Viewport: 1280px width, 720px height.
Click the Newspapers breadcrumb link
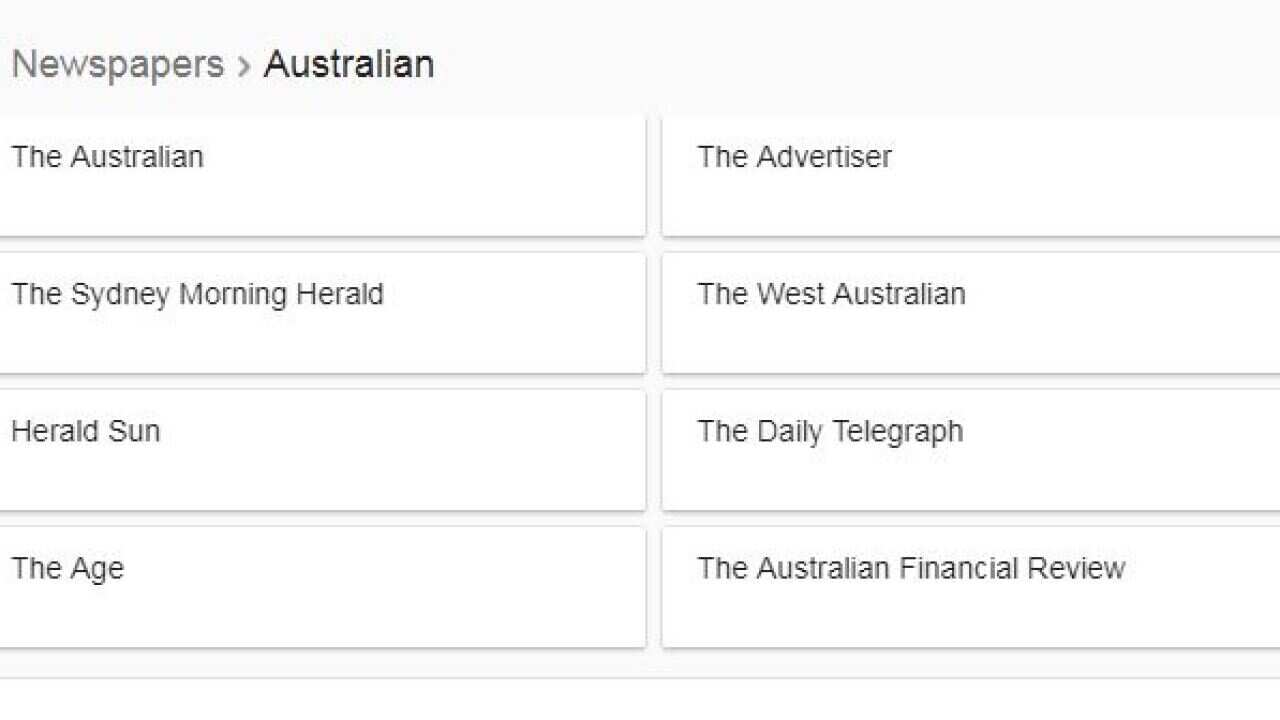[x=117, y=65]
